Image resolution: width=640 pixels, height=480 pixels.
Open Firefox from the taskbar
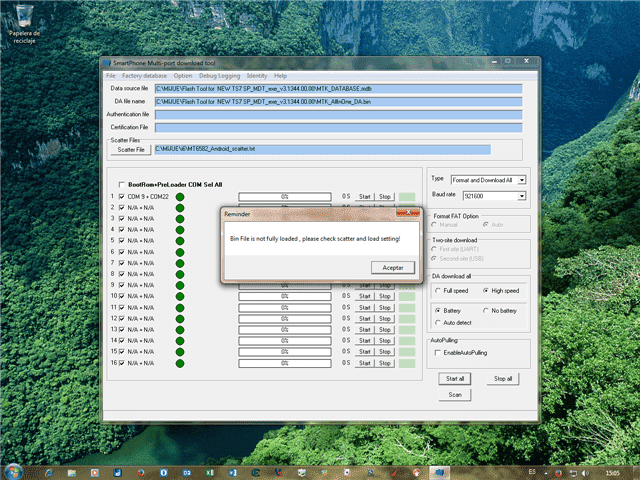tap(141, 473)
